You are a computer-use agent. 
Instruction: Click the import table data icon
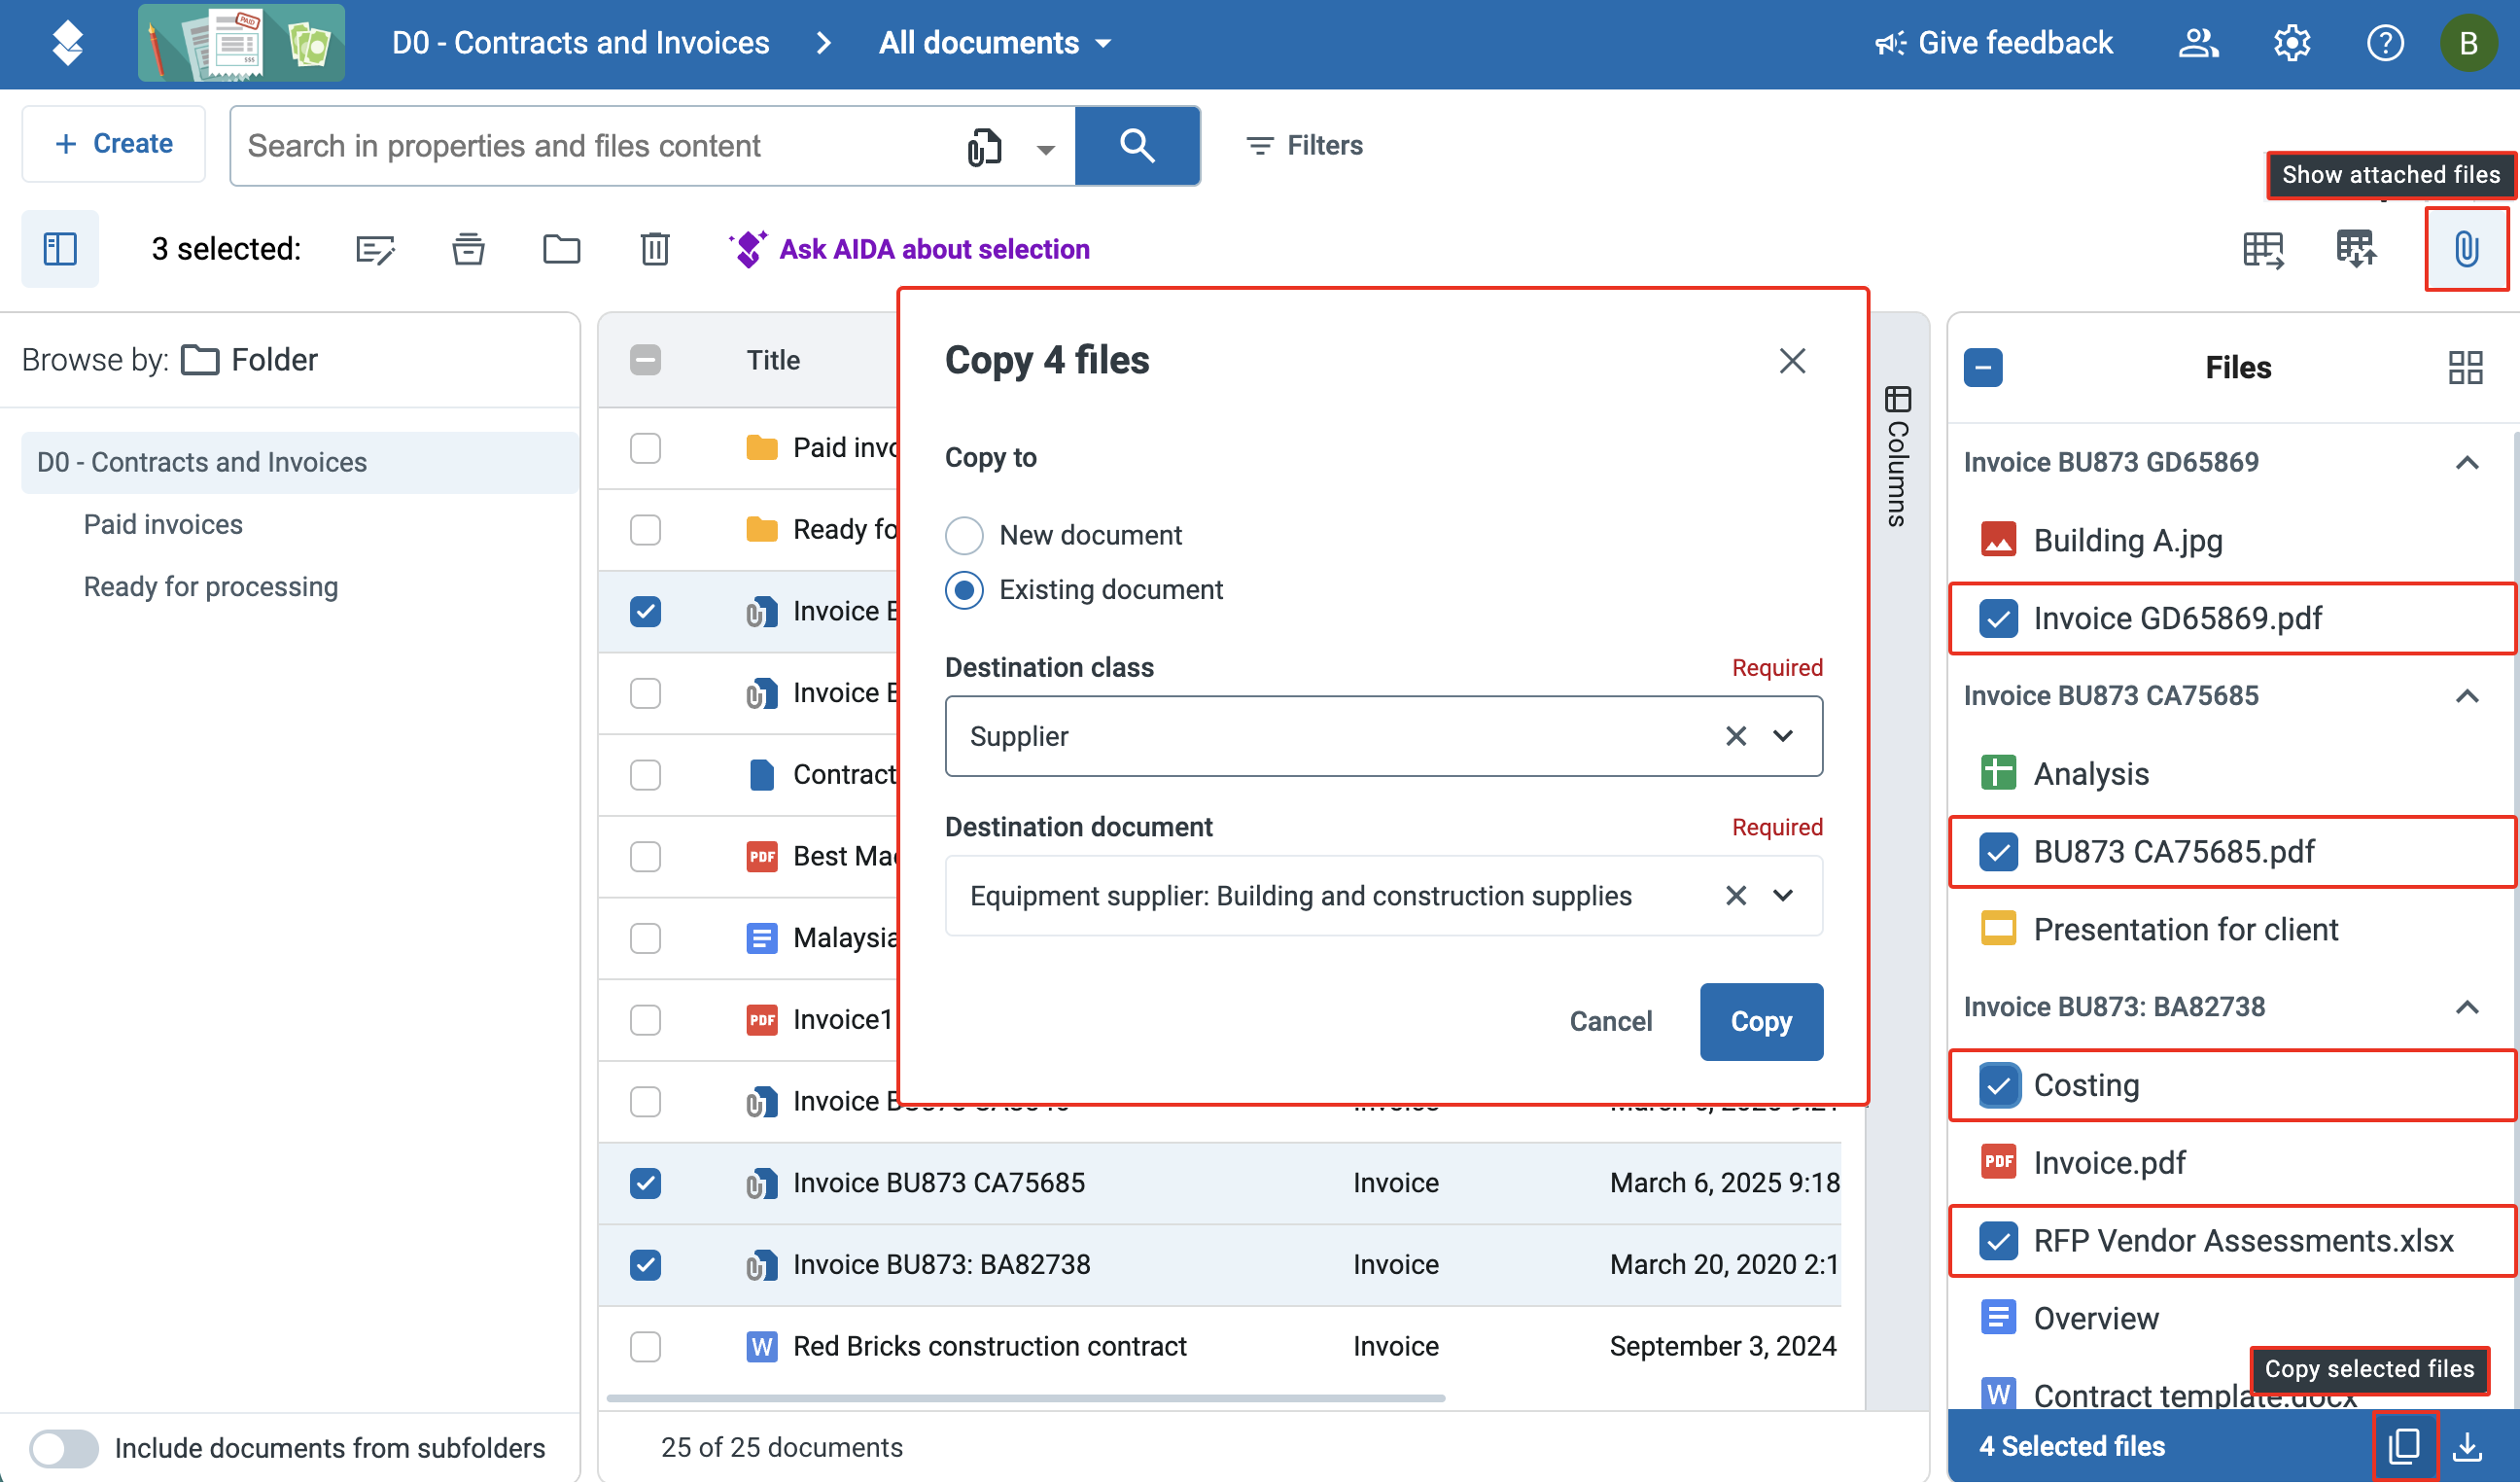point(2356,249)
